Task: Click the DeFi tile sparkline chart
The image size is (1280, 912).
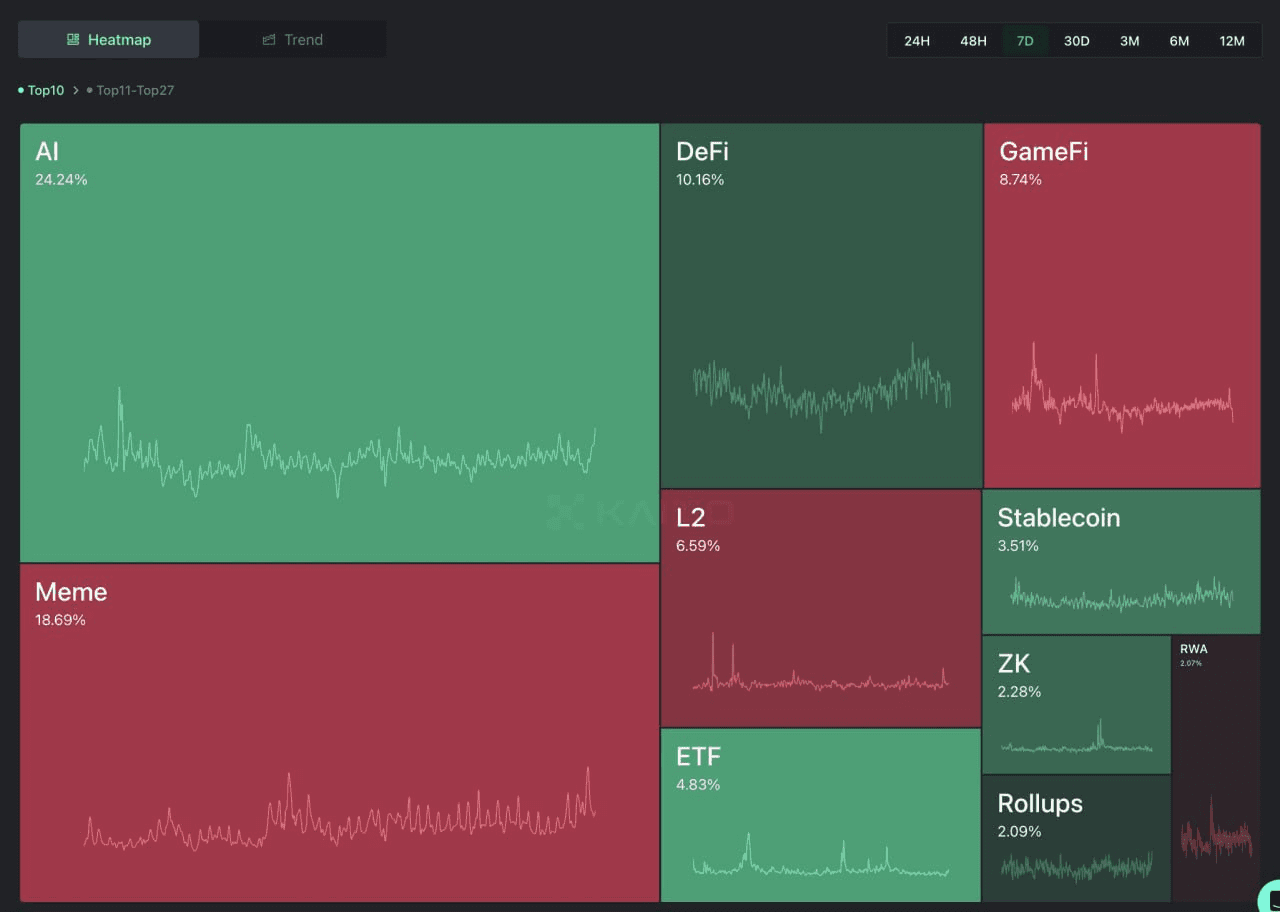Action: pyautogui.click(x=821, y=387)
